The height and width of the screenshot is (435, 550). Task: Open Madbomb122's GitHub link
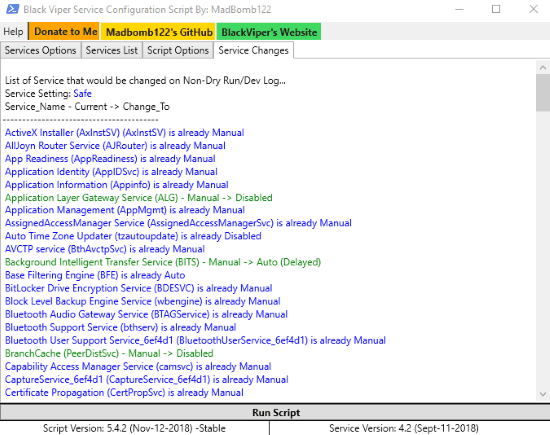tap(159, 32)
